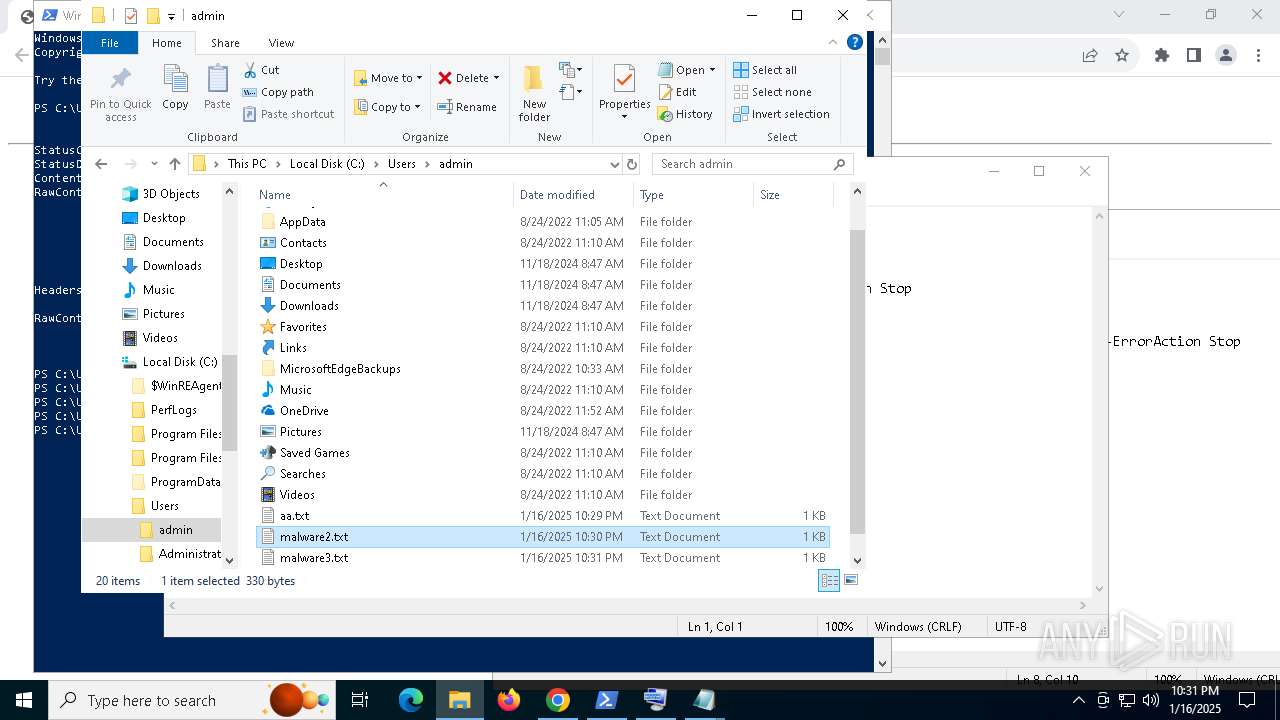
Task: Click the Windows Start button
Action: point(23,700)
